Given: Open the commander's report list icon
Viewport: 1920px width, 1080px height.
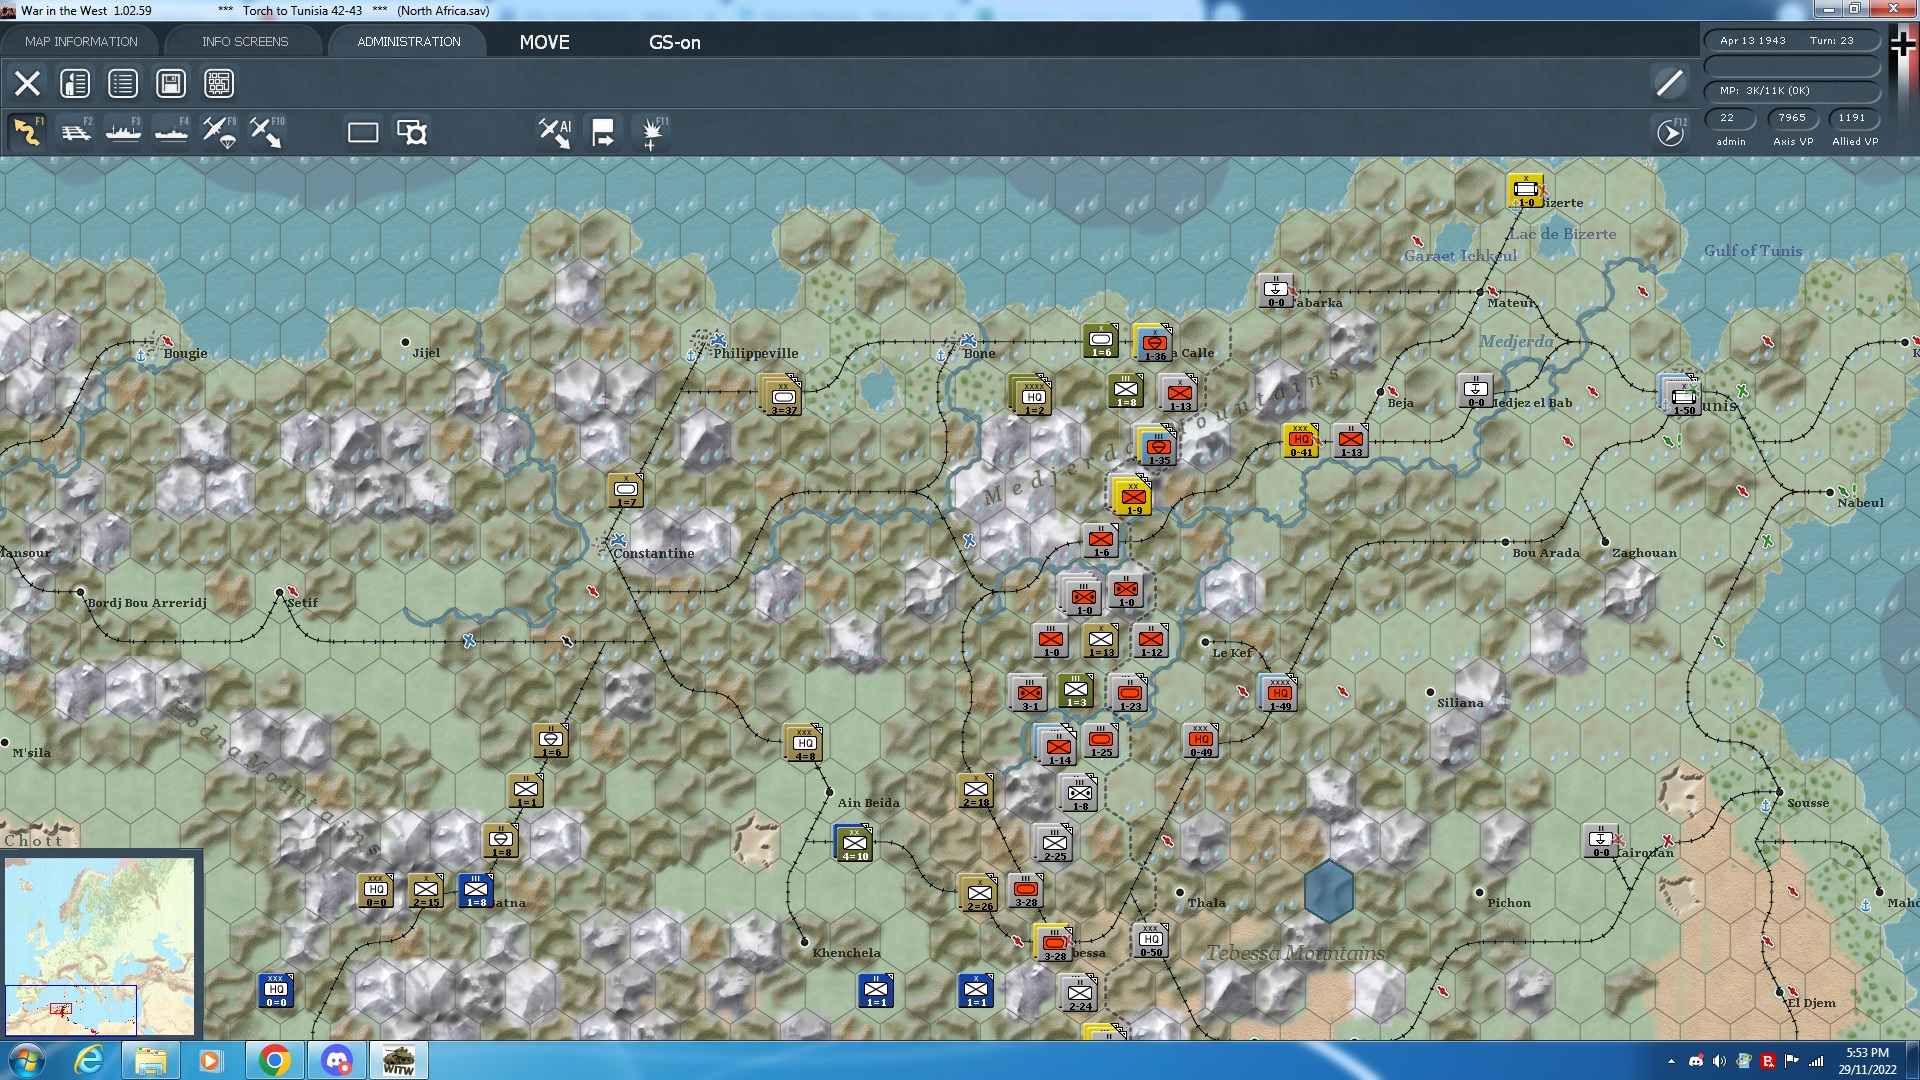Looking at the screenshot, I should [123, 83].
